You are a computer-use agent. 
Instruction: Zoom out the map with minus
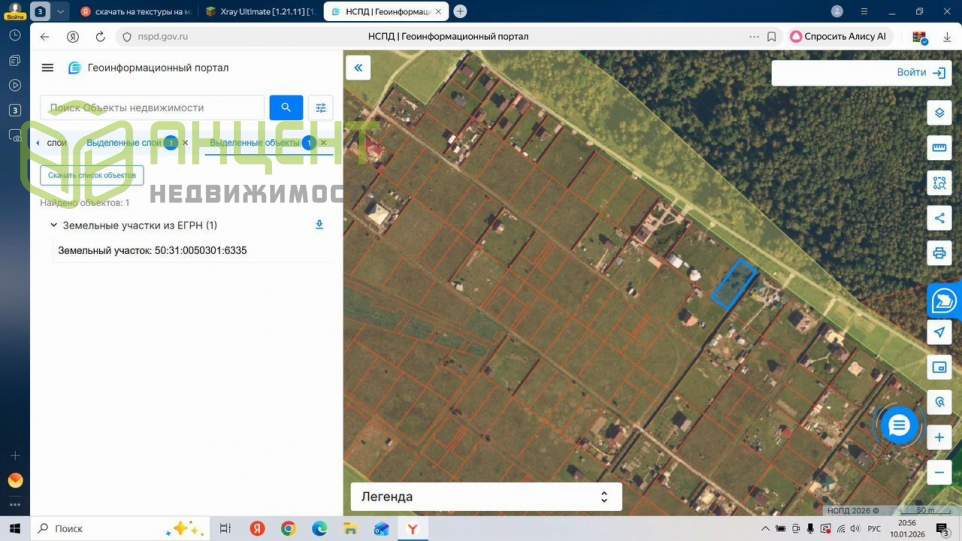tap(939, 472)
